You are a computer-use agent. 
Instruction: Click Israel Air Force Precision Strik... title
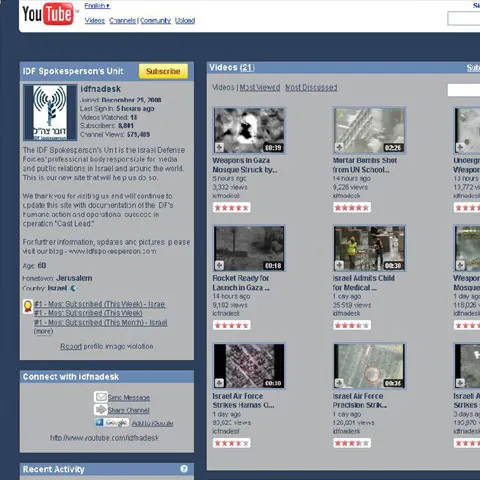coord(360,401)
